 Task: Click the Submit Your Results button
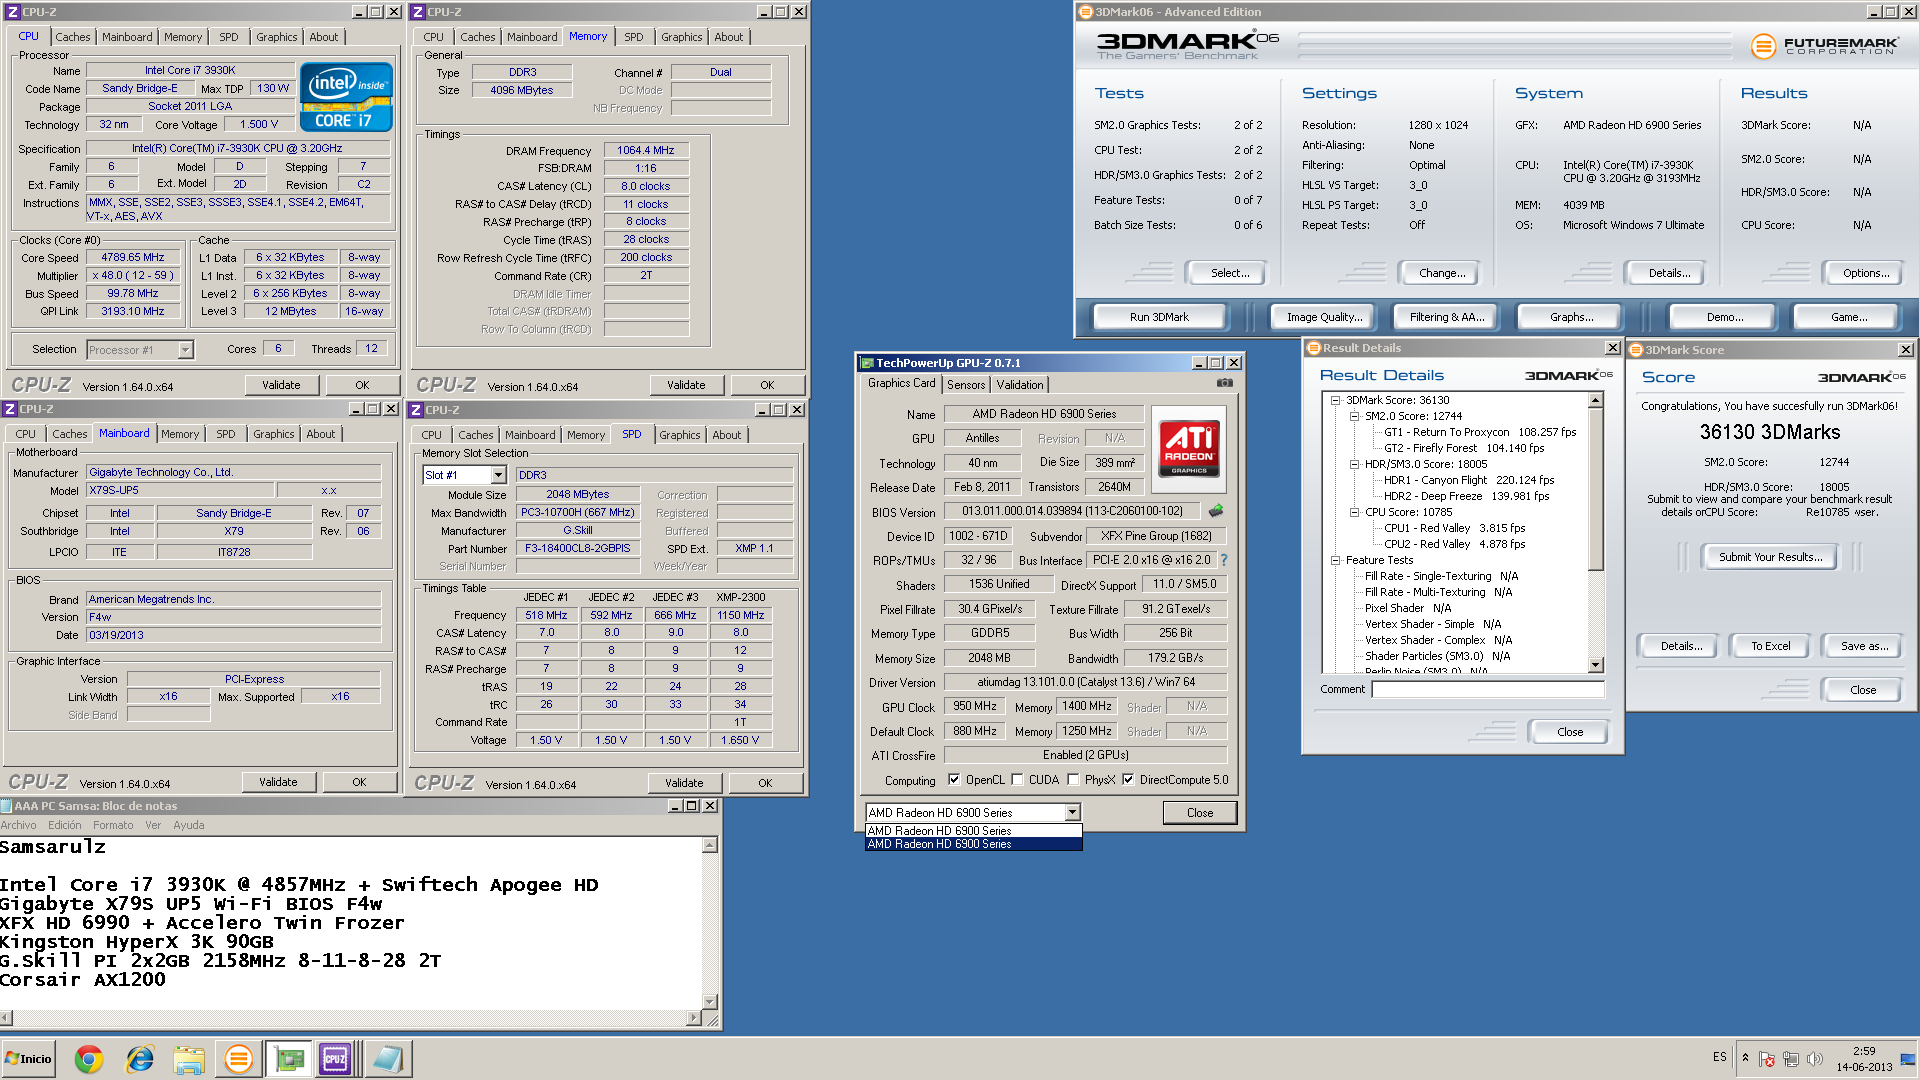pos(1770,557)
